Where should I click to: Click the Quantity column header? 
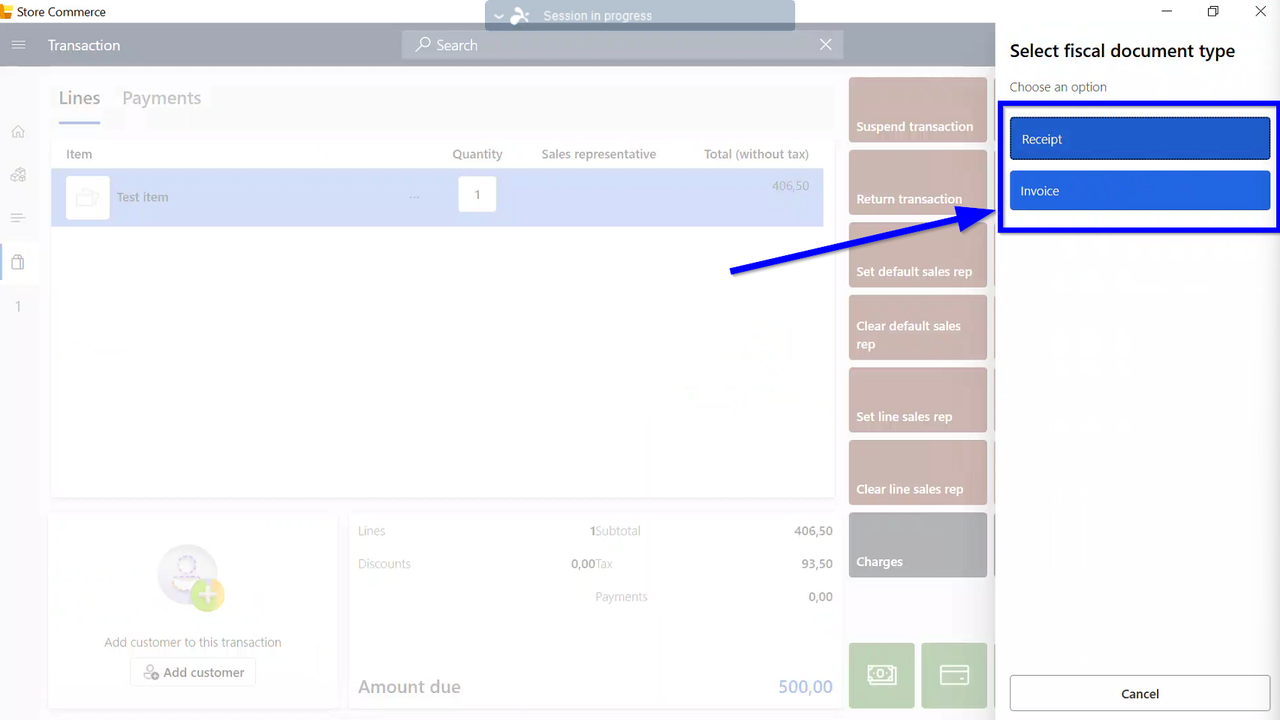[x=477, y=154]
